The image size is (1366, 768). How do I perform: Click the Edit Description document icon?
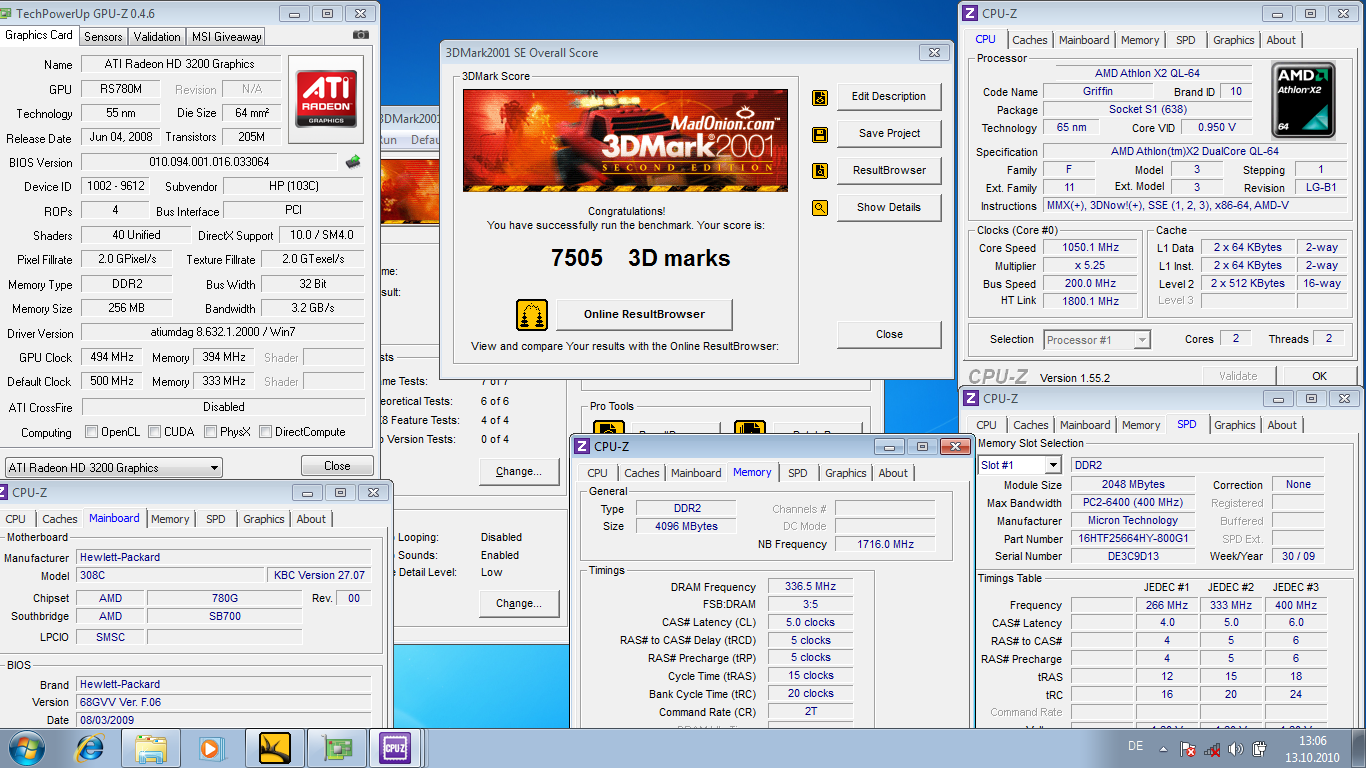point(820,97)
